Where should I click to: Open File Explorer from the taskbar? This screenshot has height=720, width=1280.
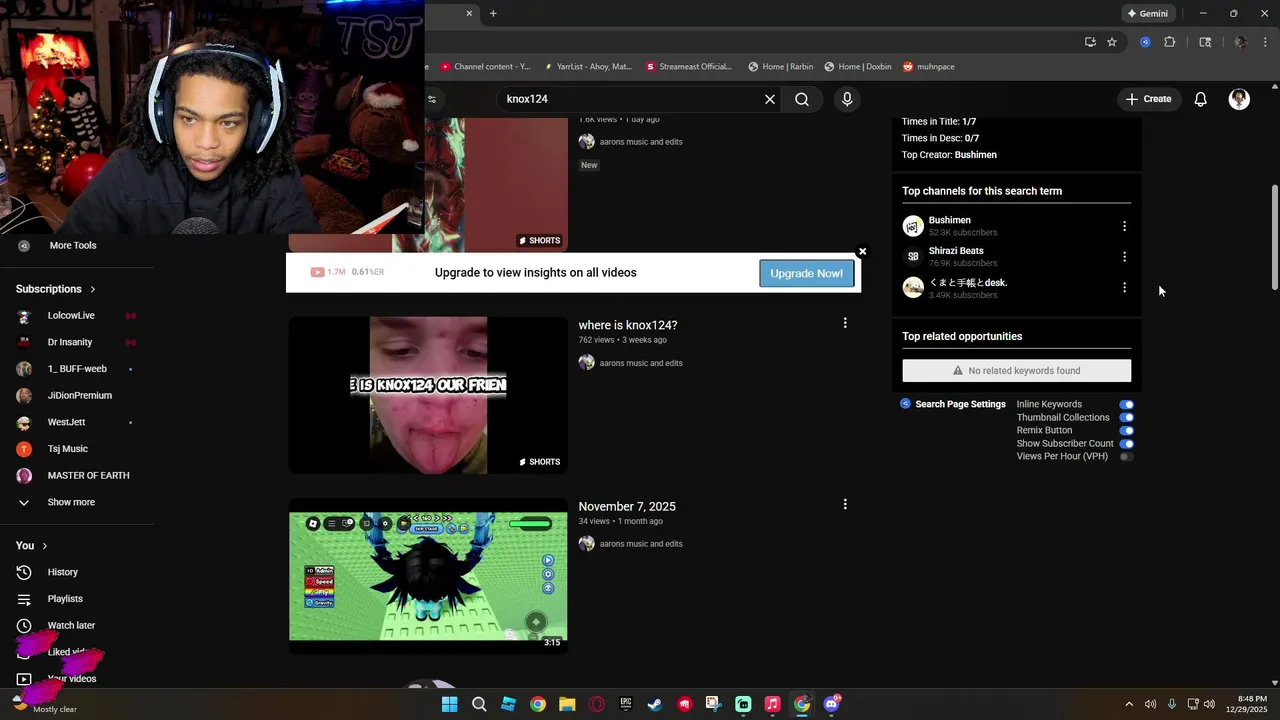[x=567, y=704]
